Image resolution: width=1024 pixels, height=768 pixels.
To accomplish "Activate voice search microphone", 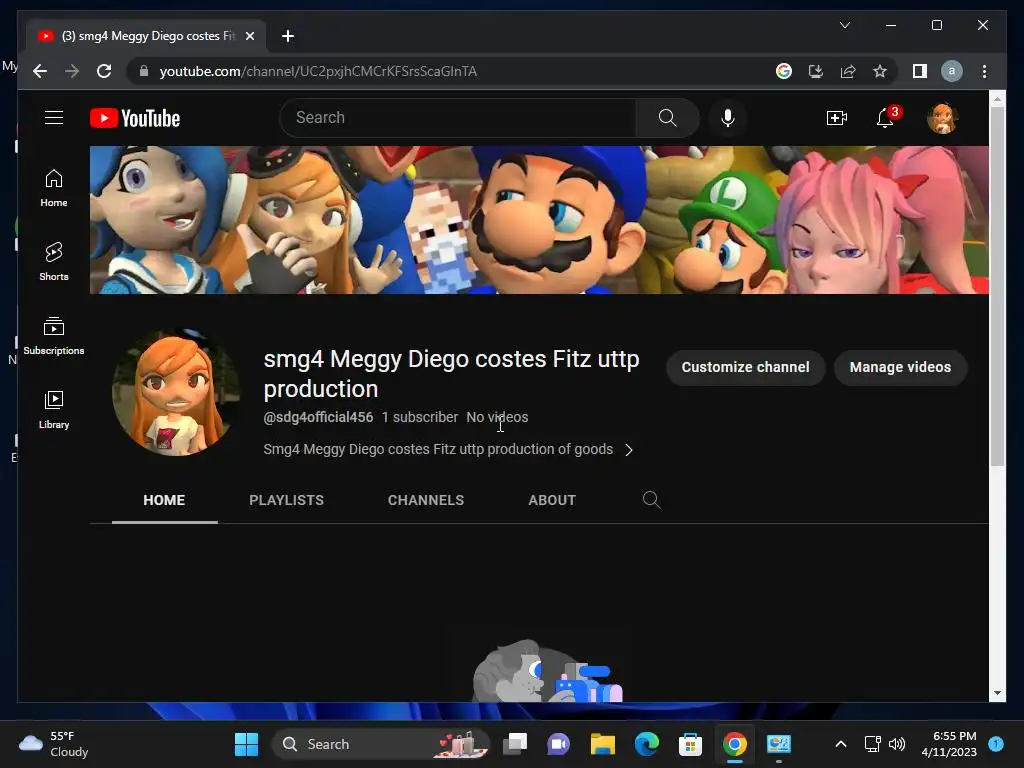I will click(728, 118).
